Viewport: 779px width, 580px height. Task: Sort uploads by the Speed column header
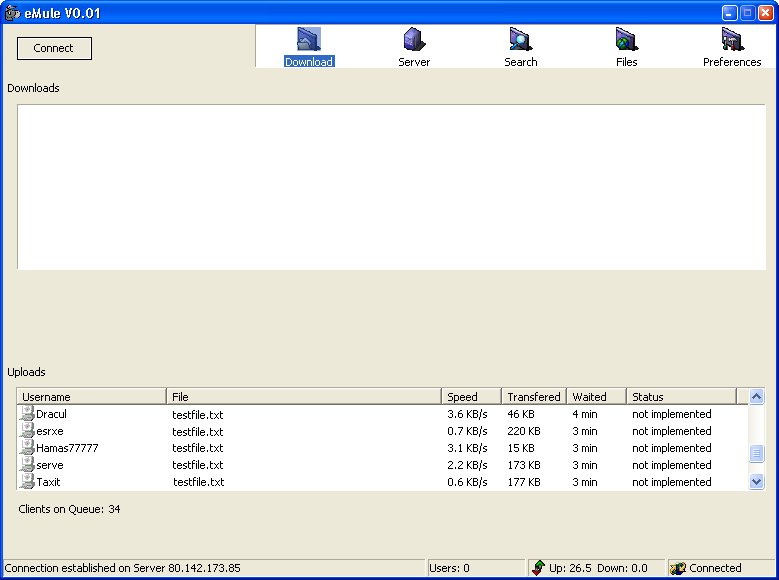click(471, 397)
